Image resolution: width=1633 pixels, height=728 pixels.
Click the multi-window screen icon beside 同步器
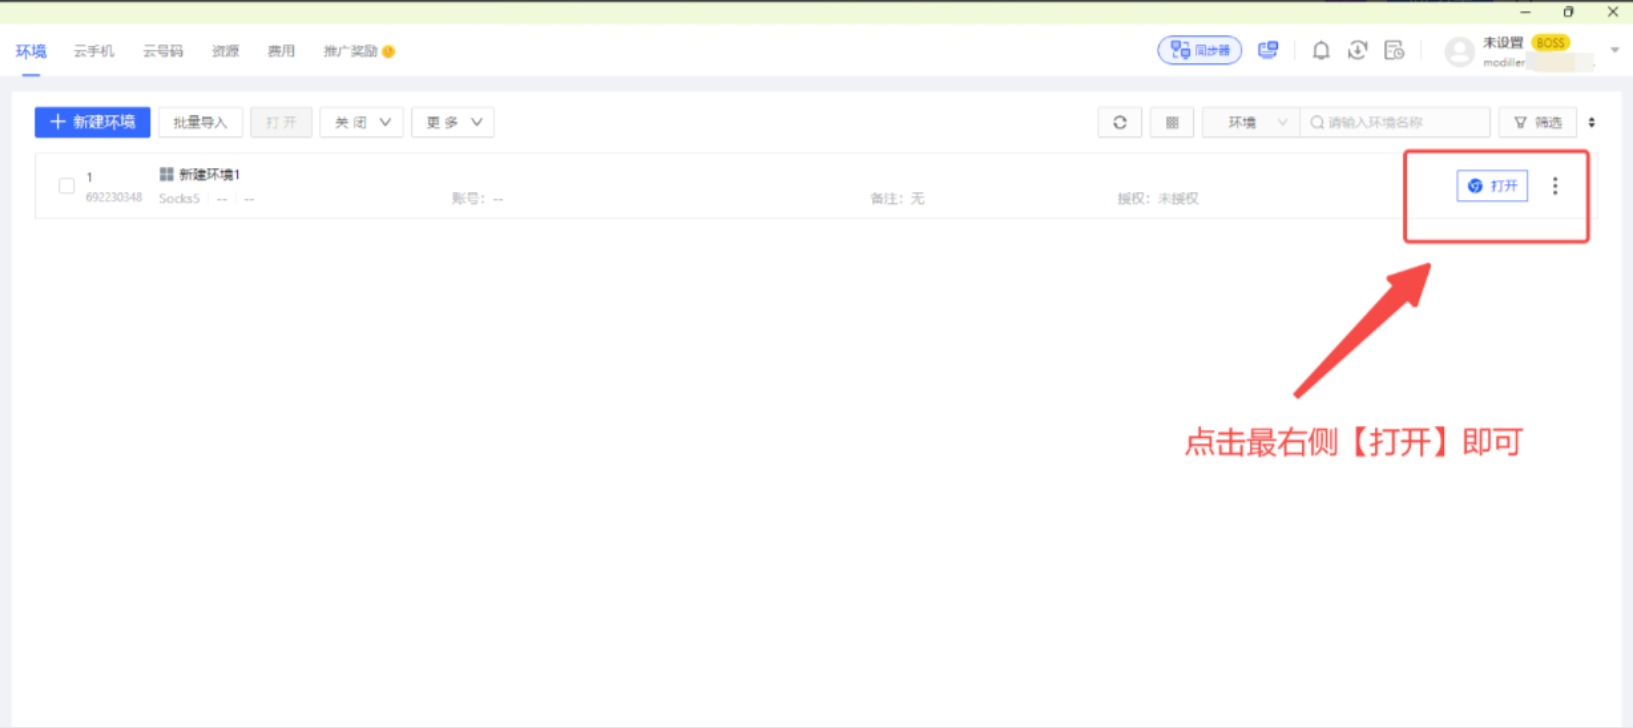pos(1268,50)
